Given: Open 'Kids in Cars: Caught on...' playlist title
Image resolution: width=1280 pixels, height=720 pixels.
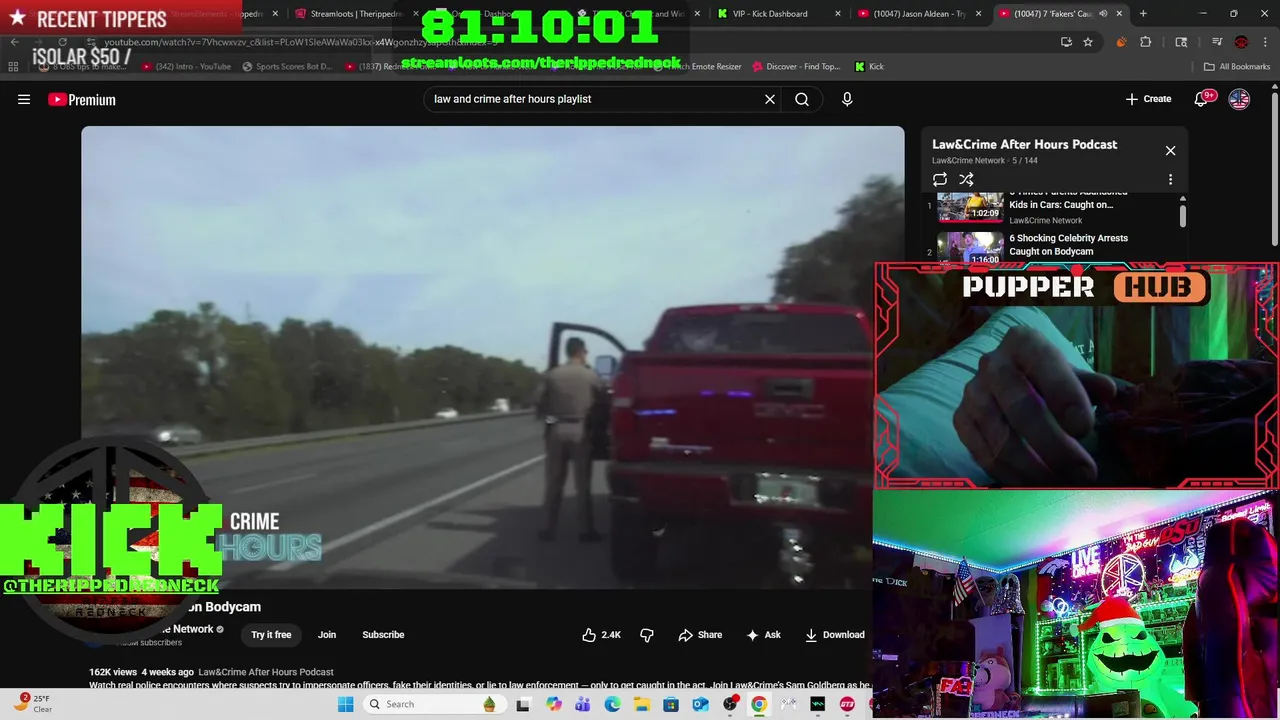Looking at the screenshot, I should pyautogui.click(x=1061, y=204).
